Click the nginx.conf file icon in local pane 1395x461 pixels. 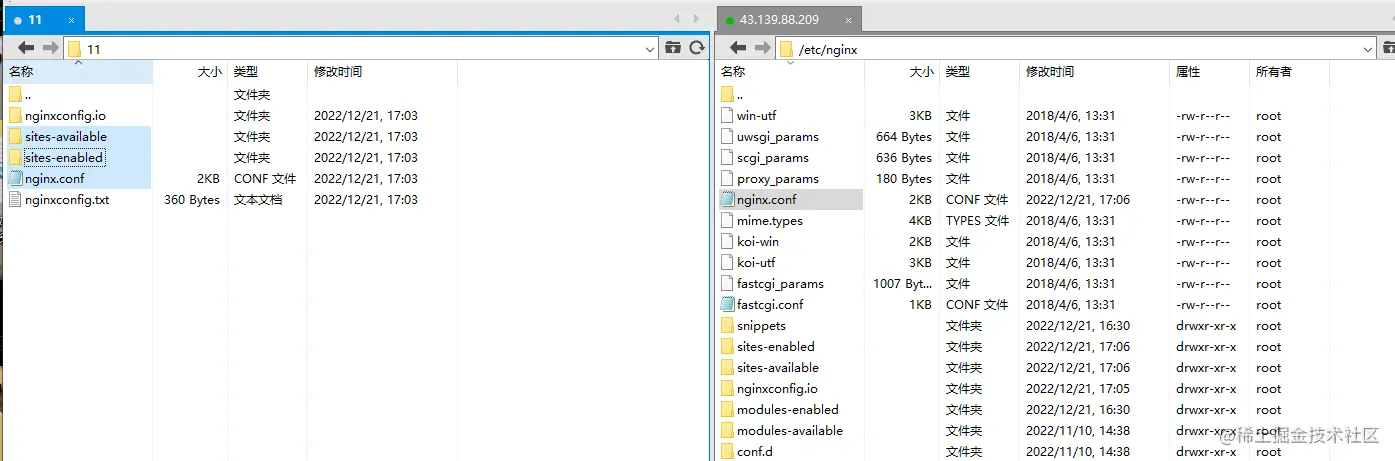pos(15,179)
